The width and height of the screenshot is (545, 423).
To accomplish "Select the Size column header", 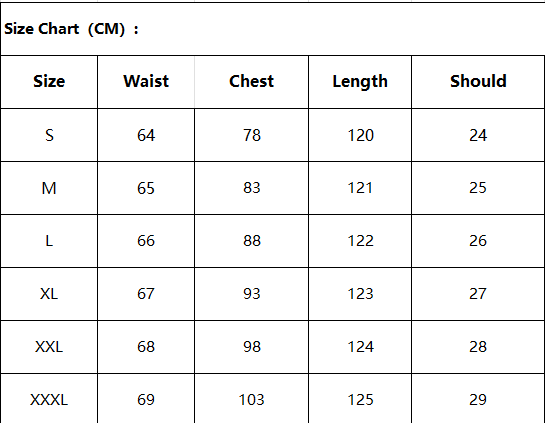I will point(49,82).
